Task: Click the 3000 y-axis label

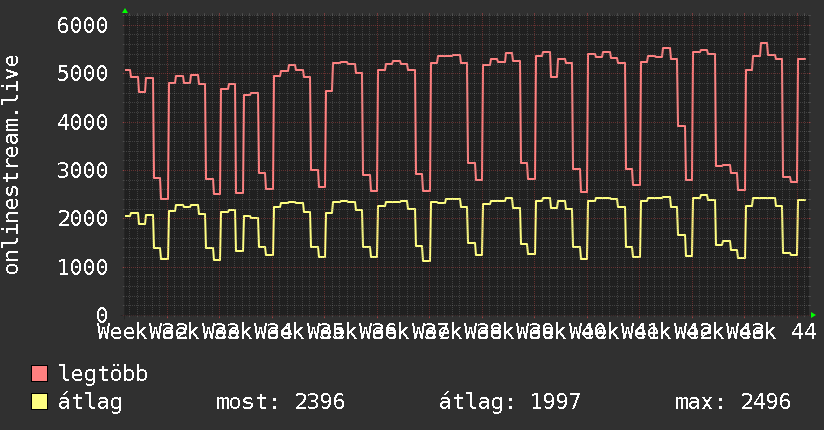Action: point(83,170)
